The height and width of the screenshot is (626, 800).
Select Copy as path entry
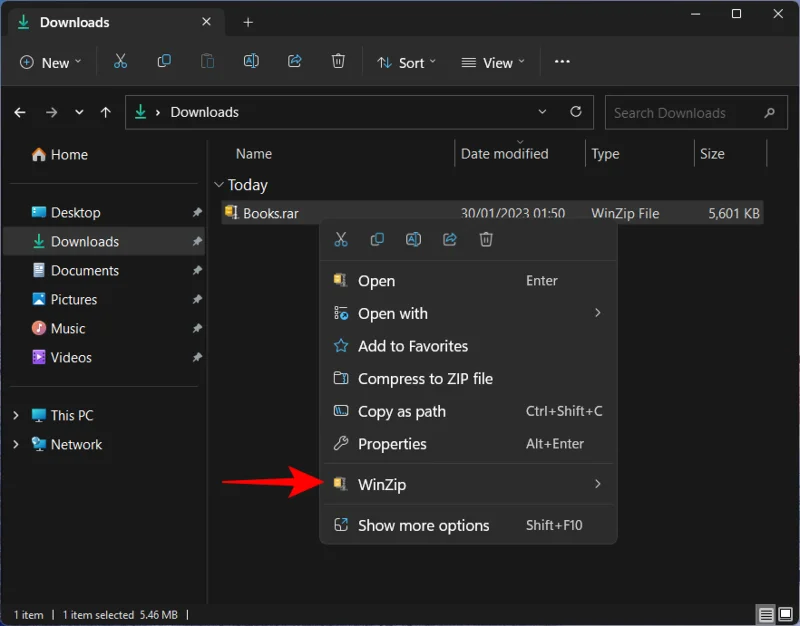402,412
